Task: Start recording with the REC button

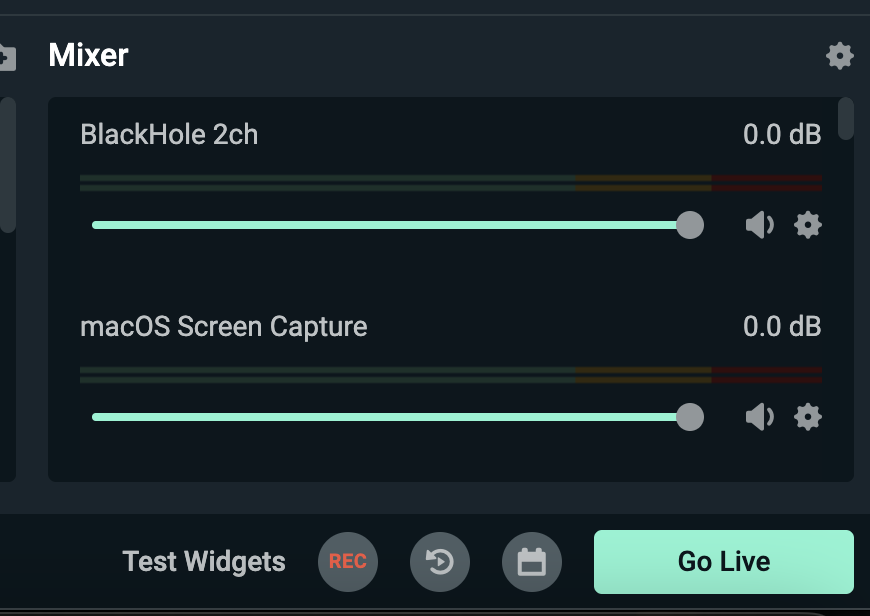Action: [348, 562]
